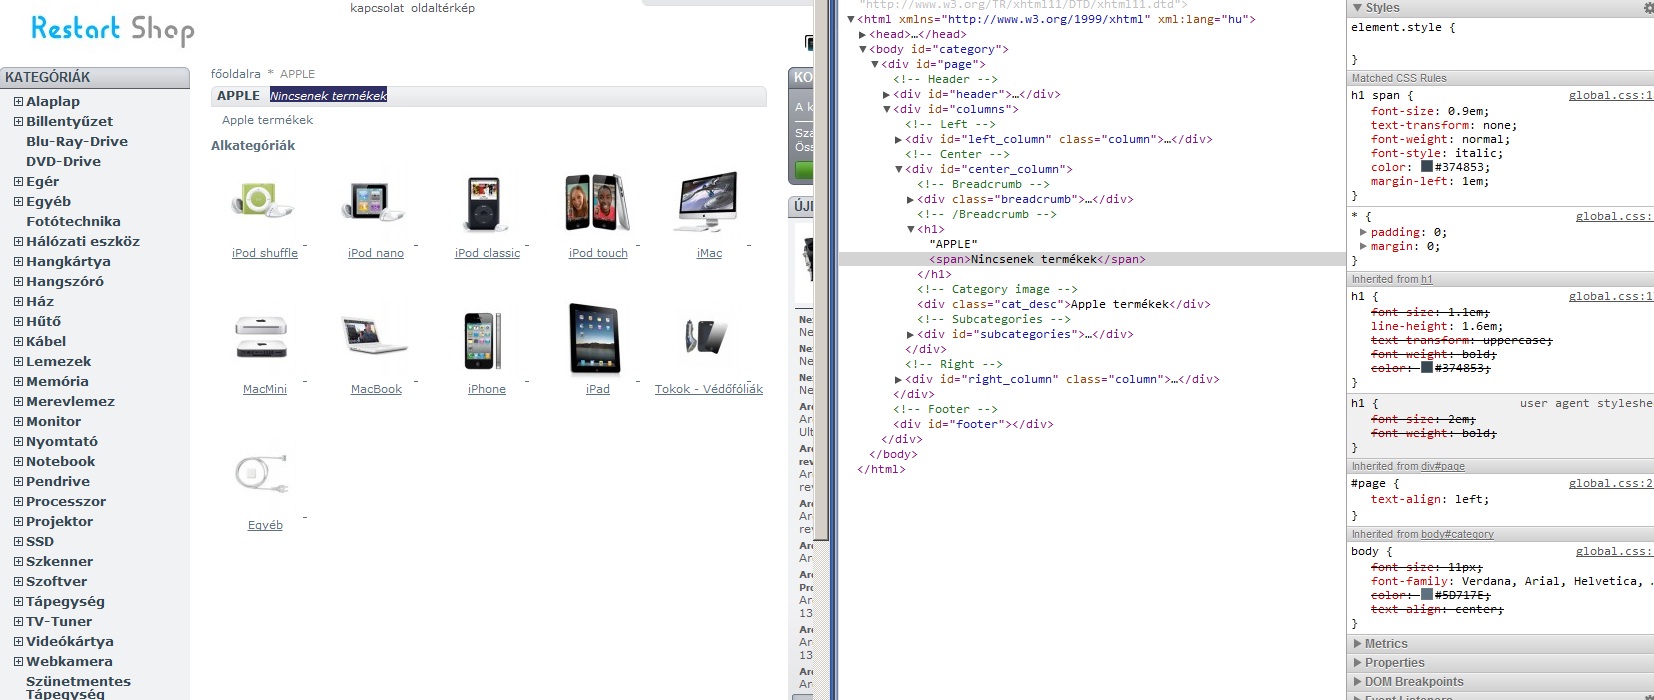Expand the Egér category plus icon

tap(18, 181)
